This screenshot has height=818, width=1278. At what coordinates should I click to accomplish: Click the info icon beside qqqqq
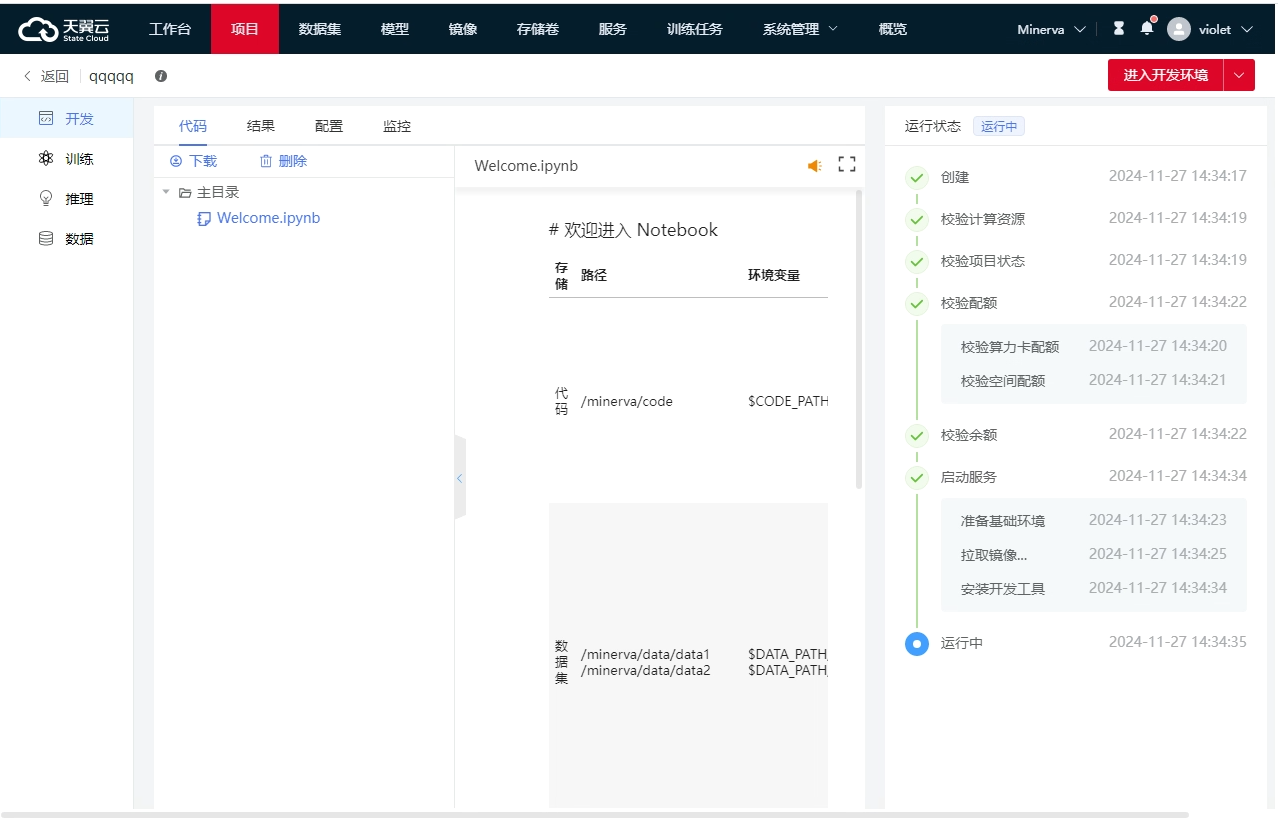click(x=161, y=76)
